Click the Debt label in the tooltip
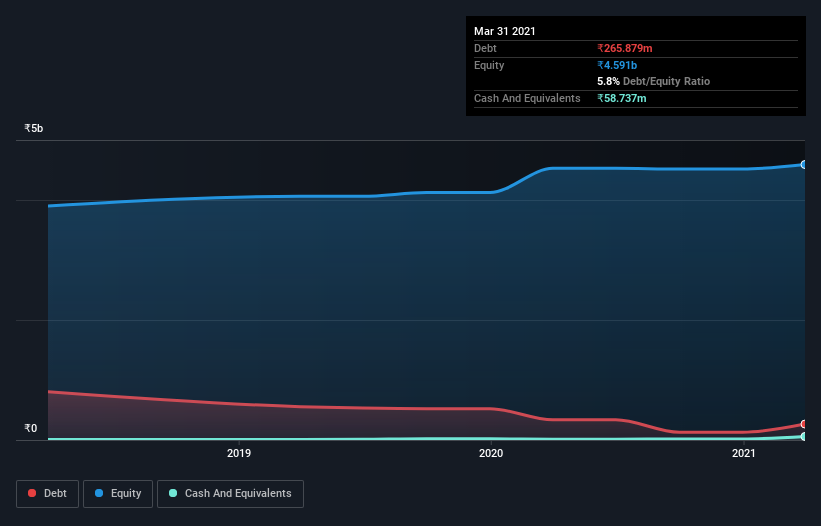 pyautogui.click(x=485, y=48)
